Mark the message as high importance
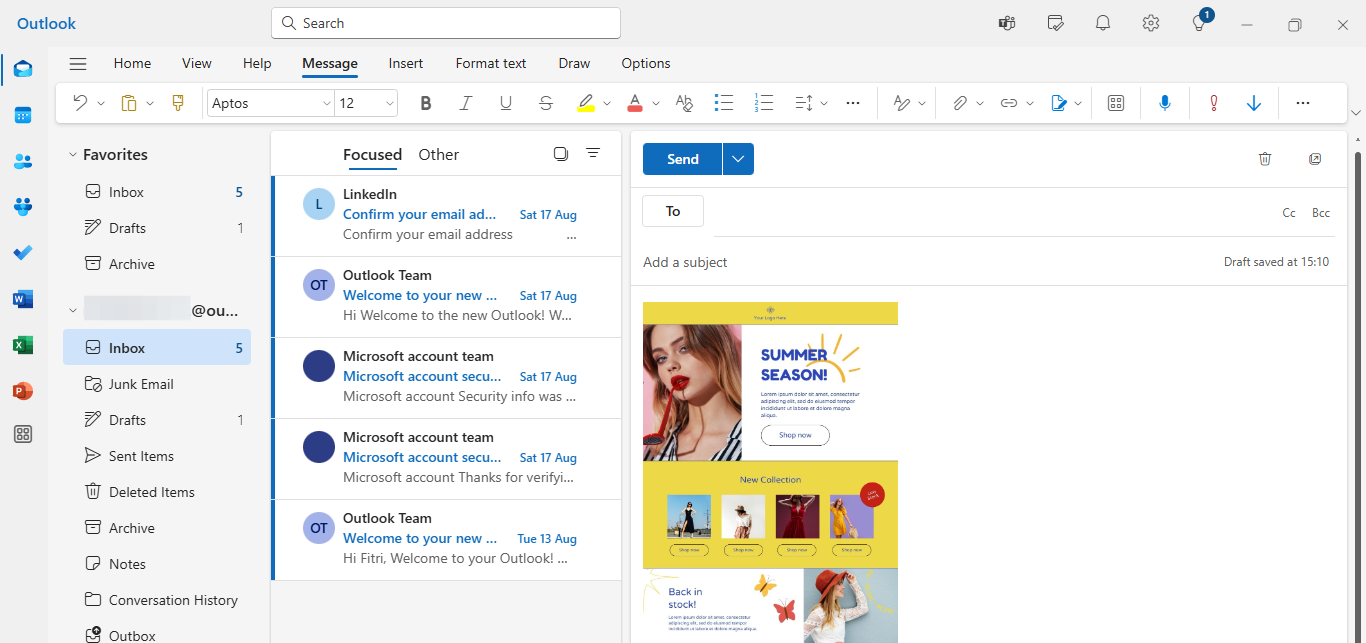 click(1213, 102)
